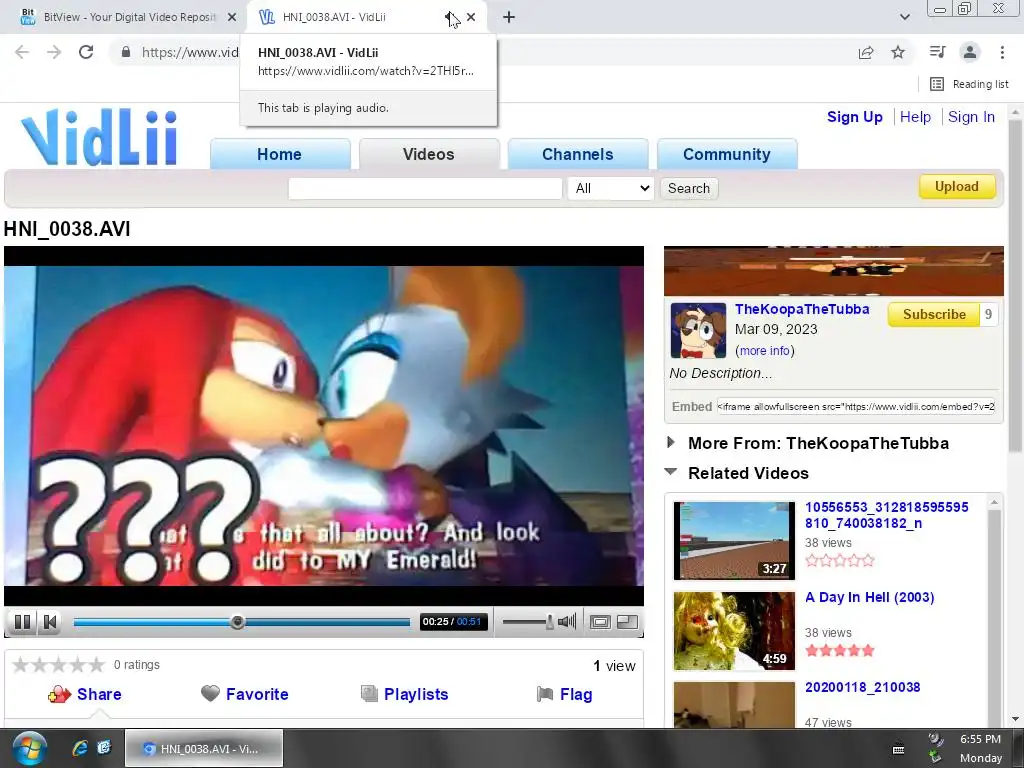Open the 20200118_210038 video link
The height and width of the screenshot is (768, 1024).
863,687
